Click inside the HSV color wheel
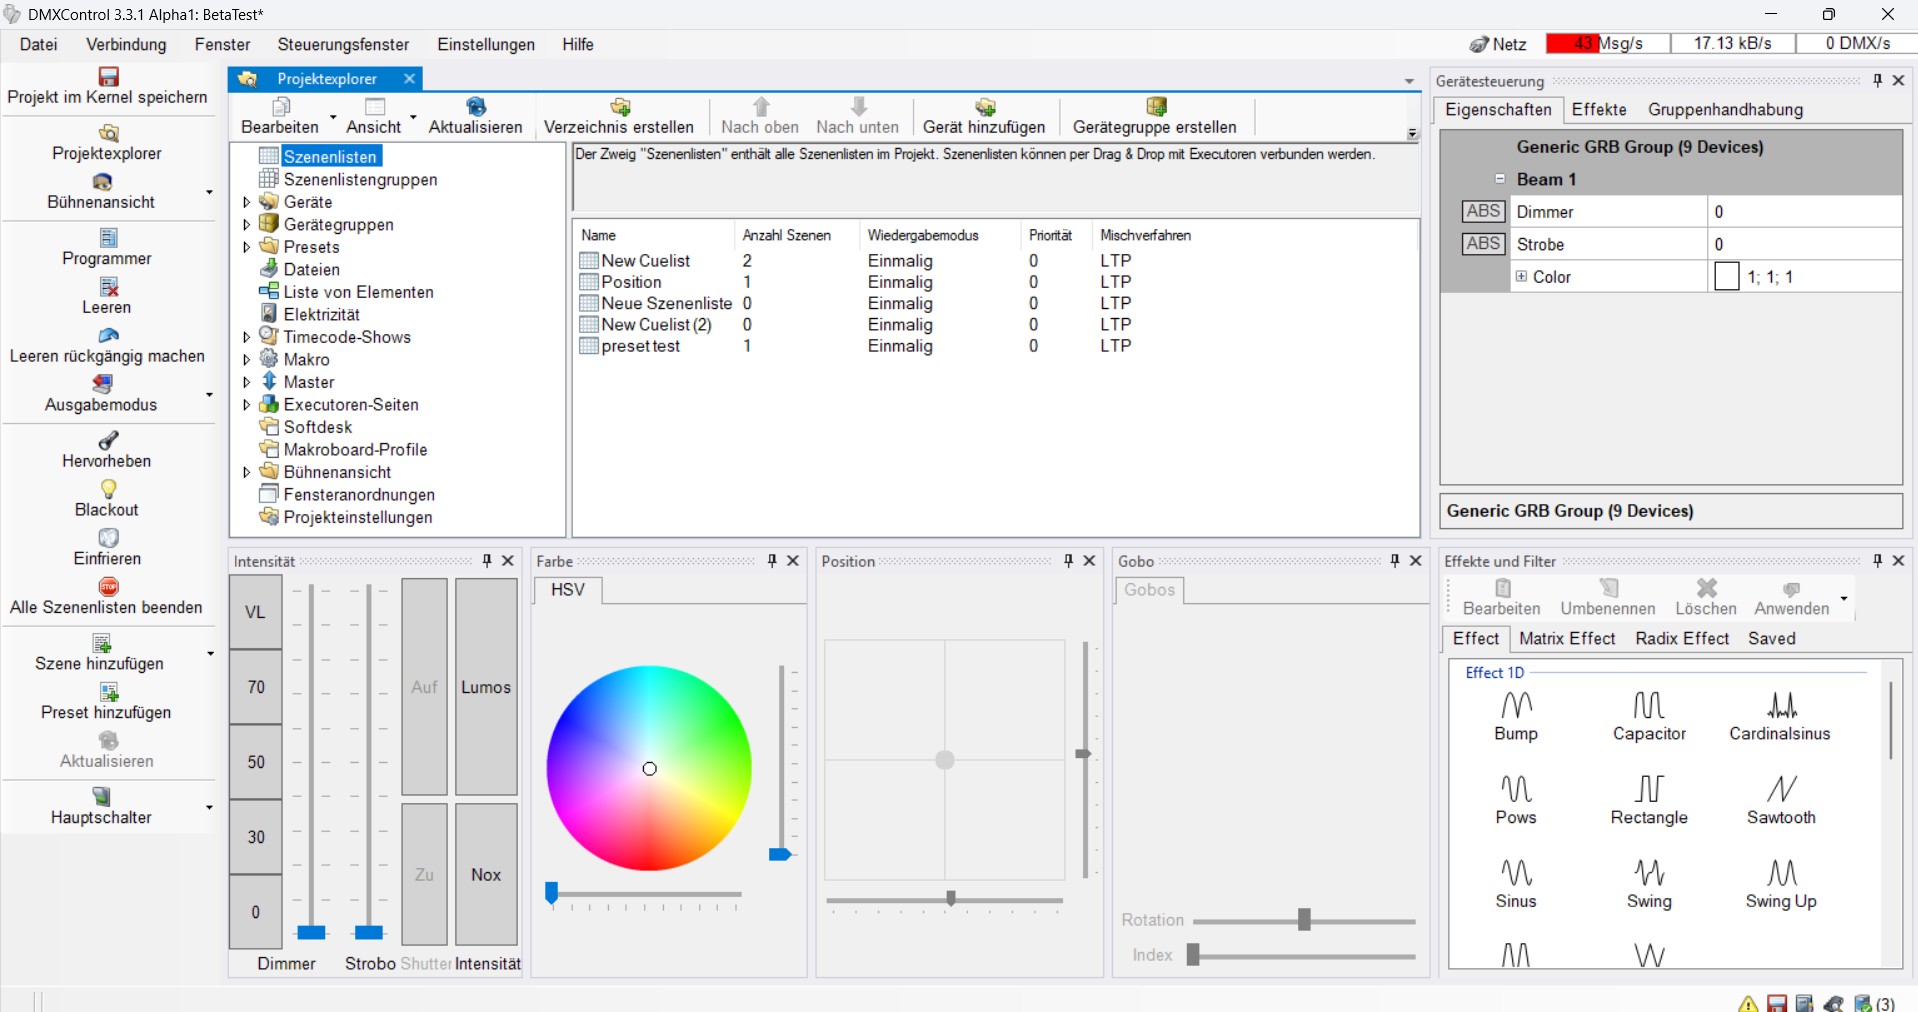The width and height of the screenshot is (1918, 1012). [x=649, y=768]
